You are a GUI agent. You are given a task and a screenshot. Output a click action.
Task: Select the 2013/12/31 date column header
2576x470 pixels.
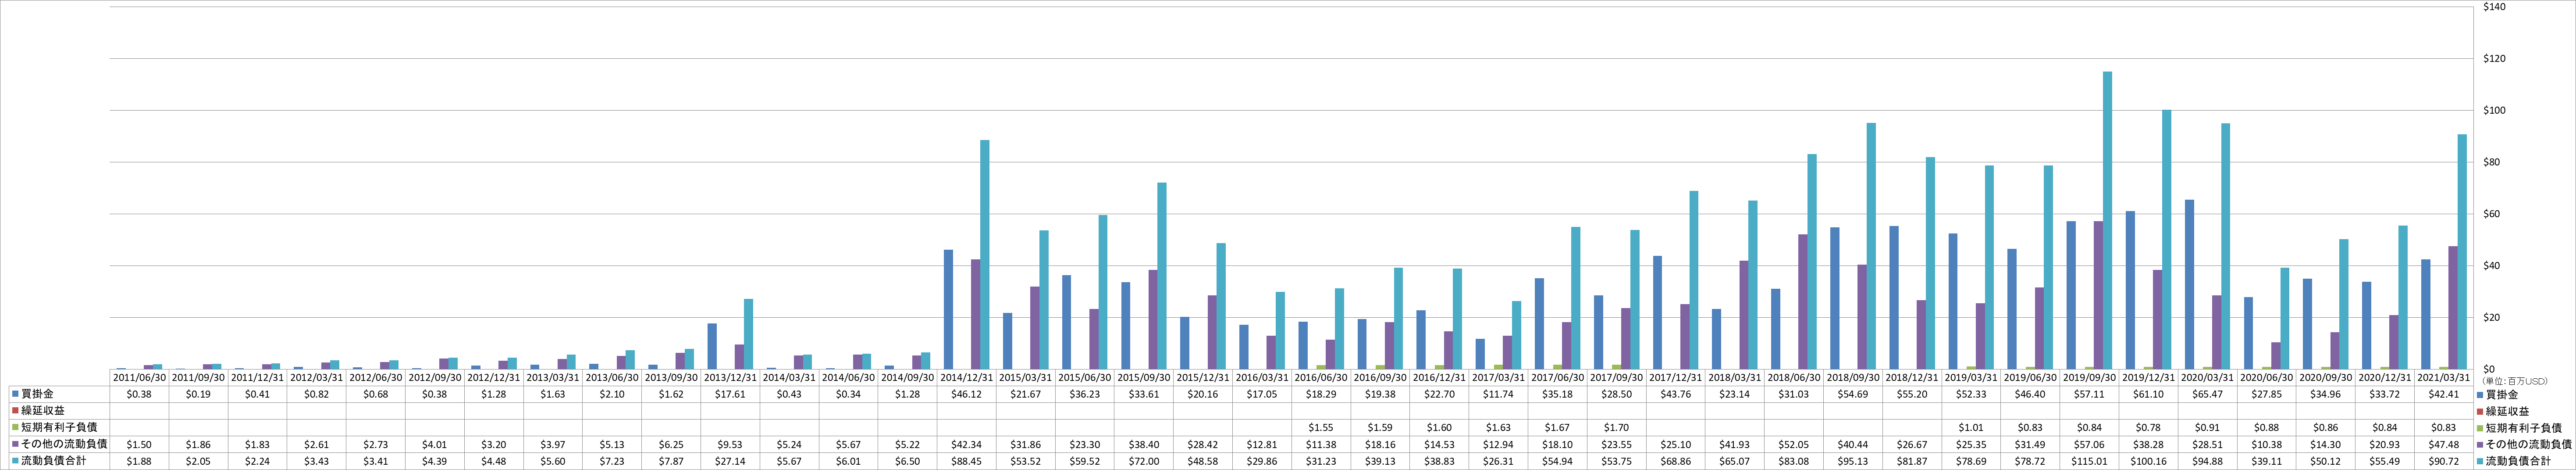pyautogui.click(x=730, y=377)
